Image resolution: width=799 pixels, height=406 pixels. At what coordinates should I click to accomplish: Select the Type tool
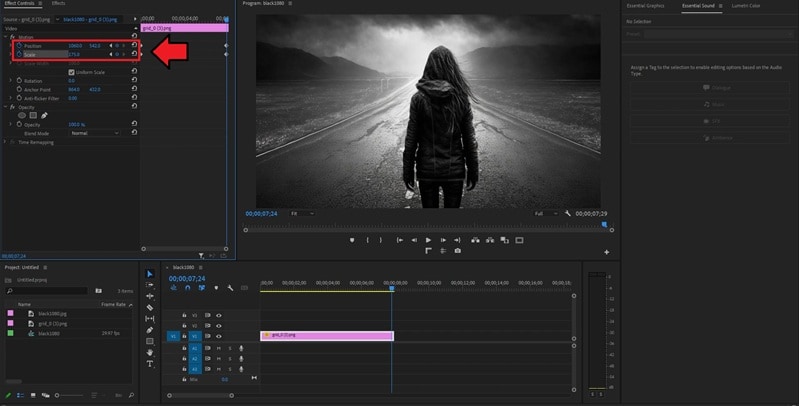tap(150, 364)
